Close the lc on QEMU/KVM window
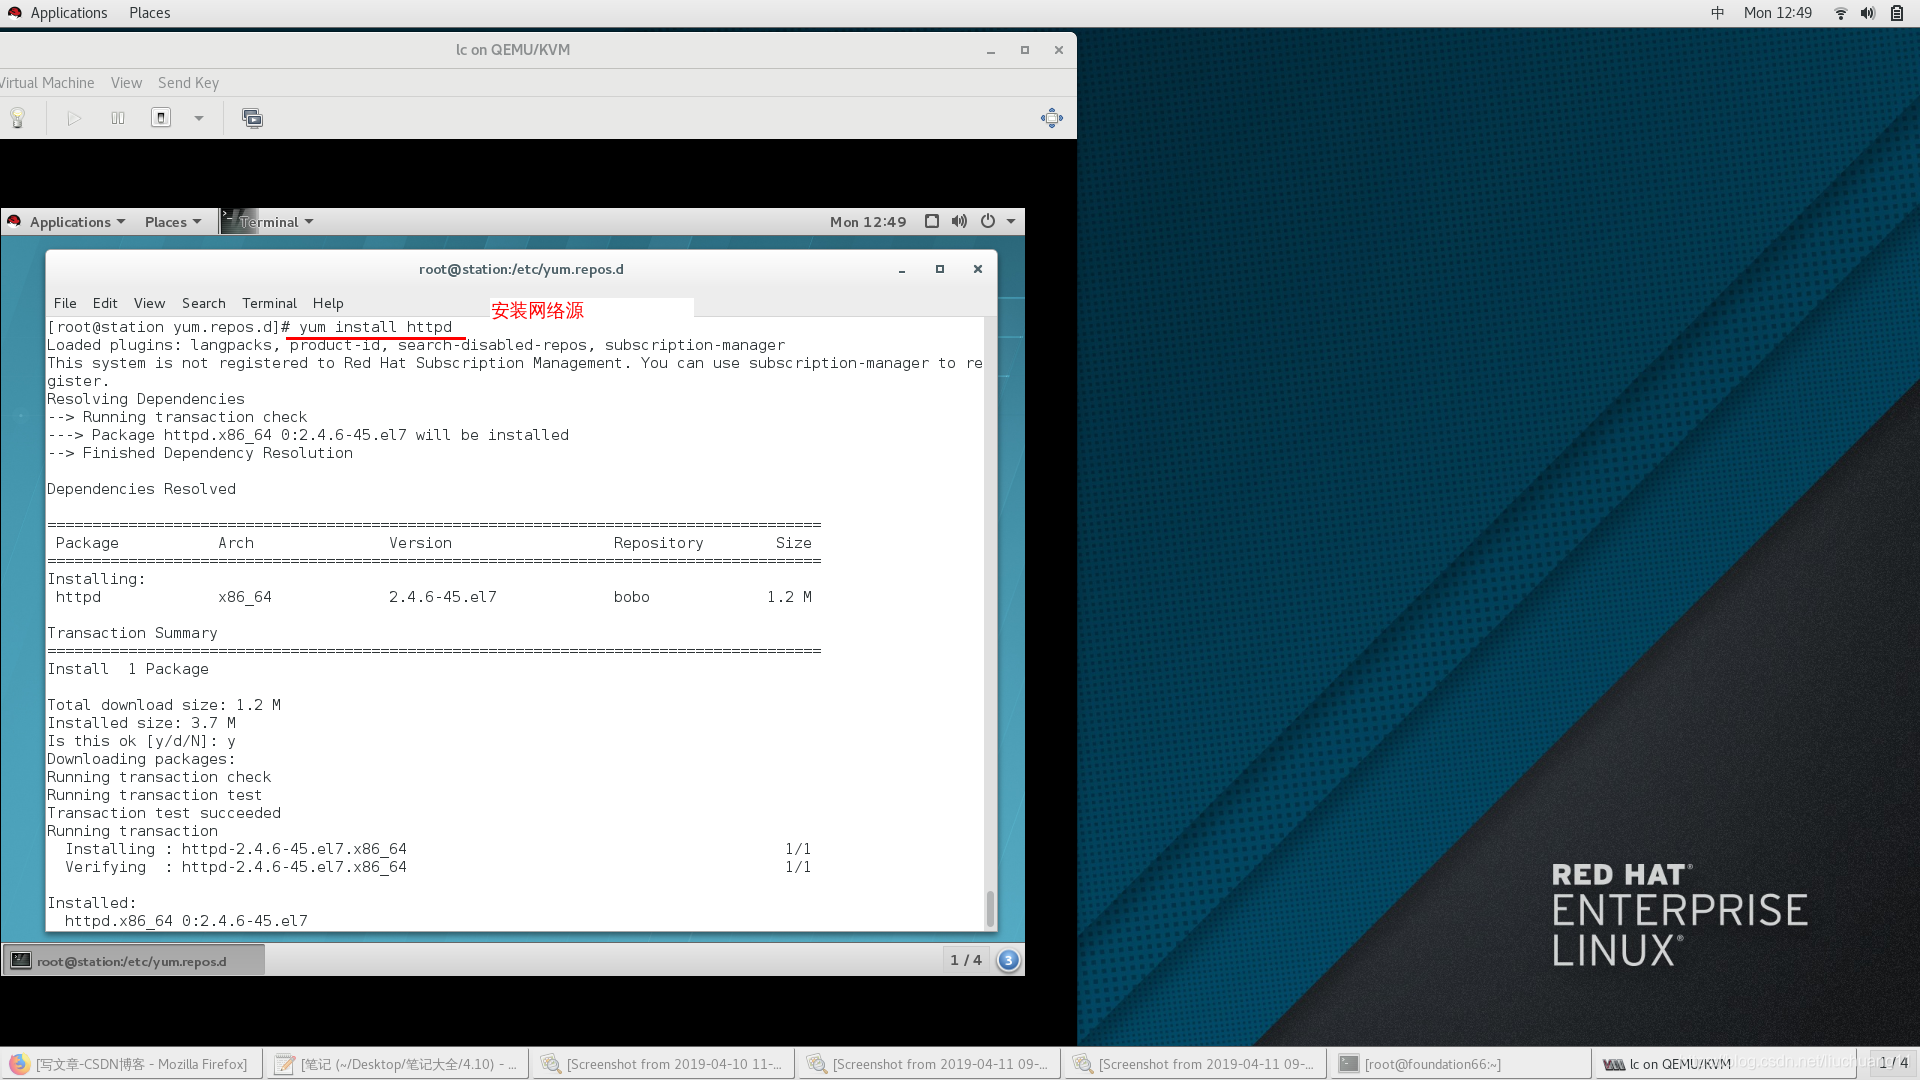Screen dimensions: 1920x1080 point(1059,50)
